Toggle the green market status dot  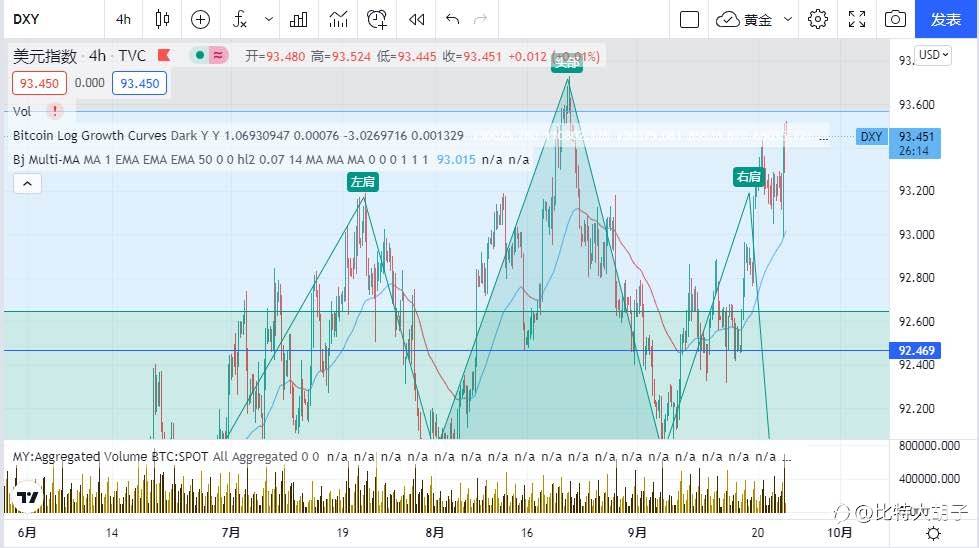[x=200, y=56]
